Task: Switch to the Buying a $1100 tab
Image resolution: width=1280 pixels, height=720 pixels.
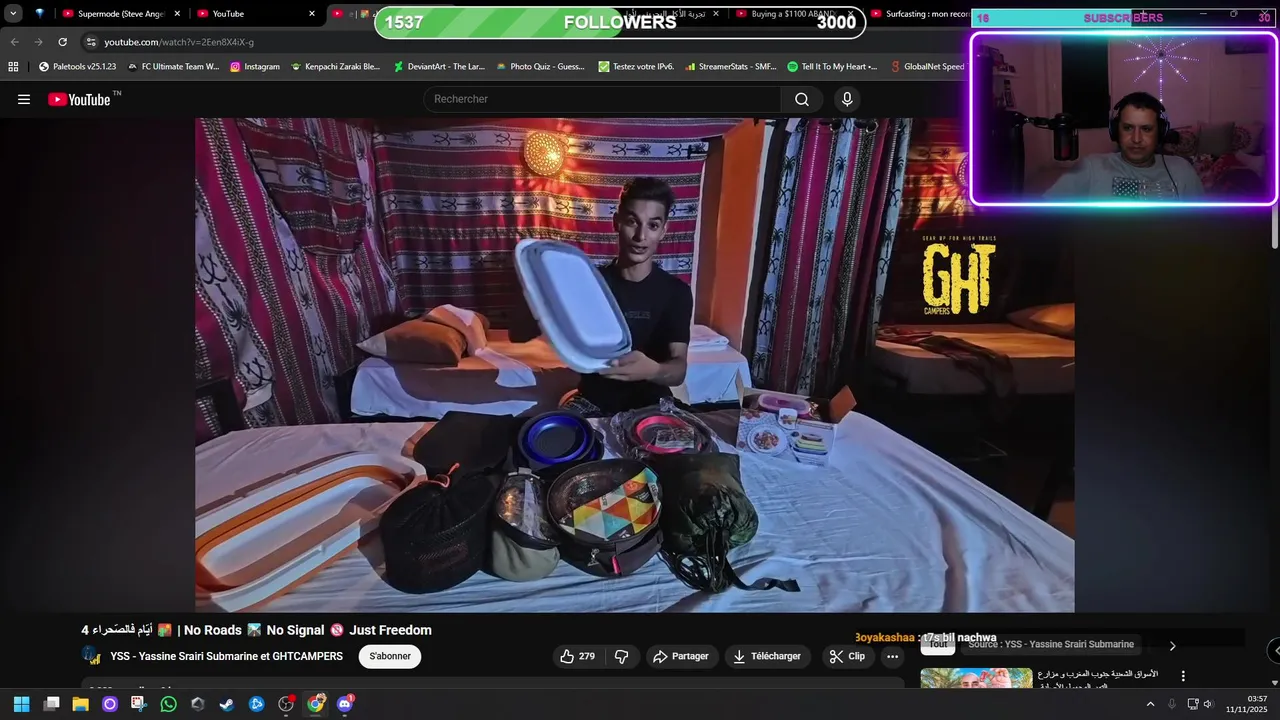Action: coord(792,14)
